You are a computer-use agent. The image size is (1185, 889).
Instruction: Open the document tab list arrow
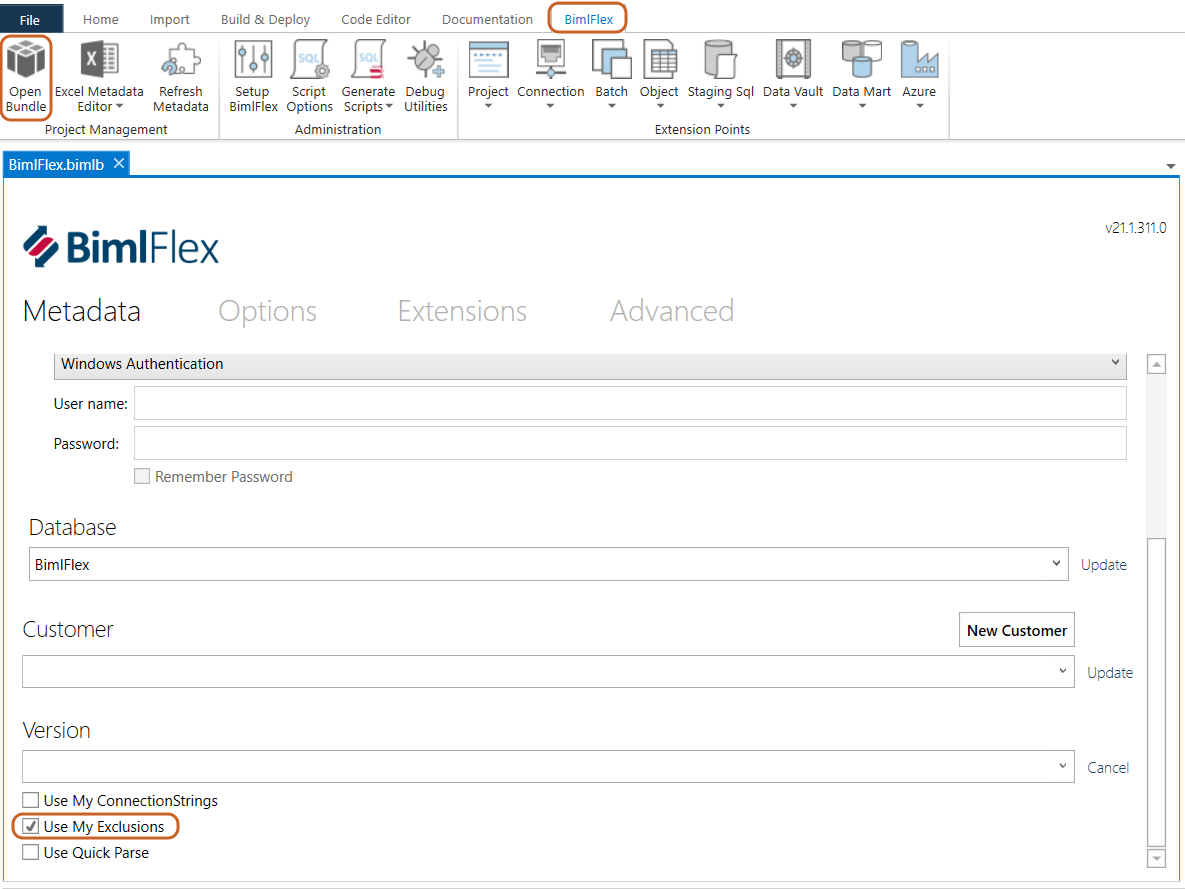[1170, 166]
